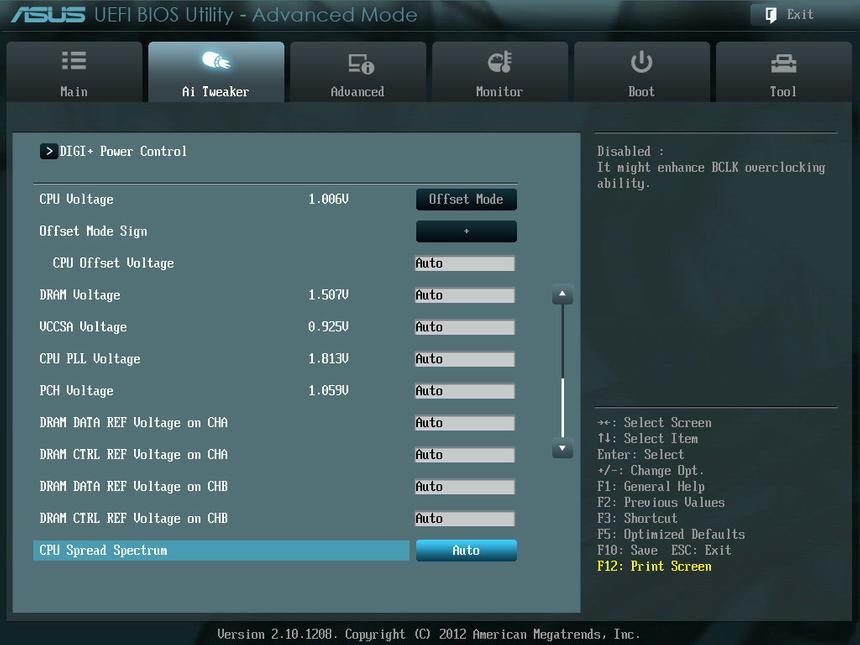Viewport: 860px width, 645px height.
Task: Click the F12: Print Screen hint
Action: tap(654, 567)
